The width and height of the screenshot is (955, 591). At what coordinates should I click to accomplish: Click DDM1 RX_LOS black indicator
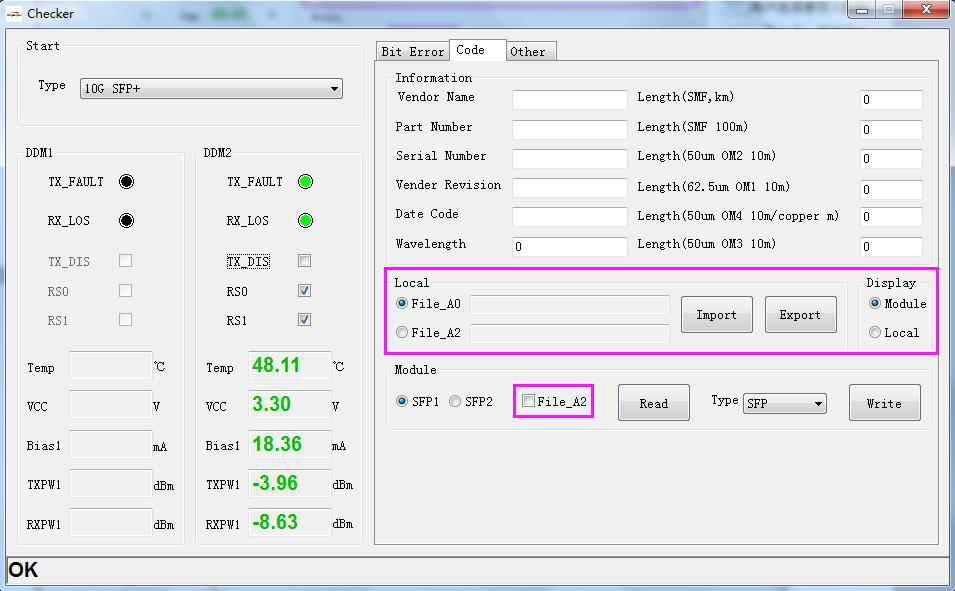(126, 221)
